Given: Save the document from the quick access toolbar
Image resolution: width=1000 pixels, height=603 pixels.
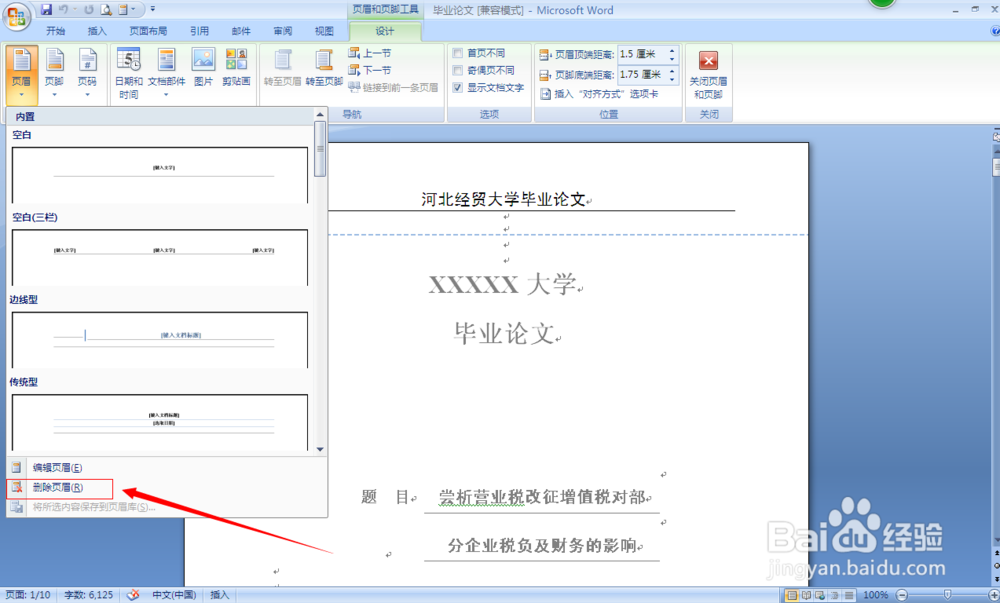Looking at the screenshot, I should coord(46,10).
